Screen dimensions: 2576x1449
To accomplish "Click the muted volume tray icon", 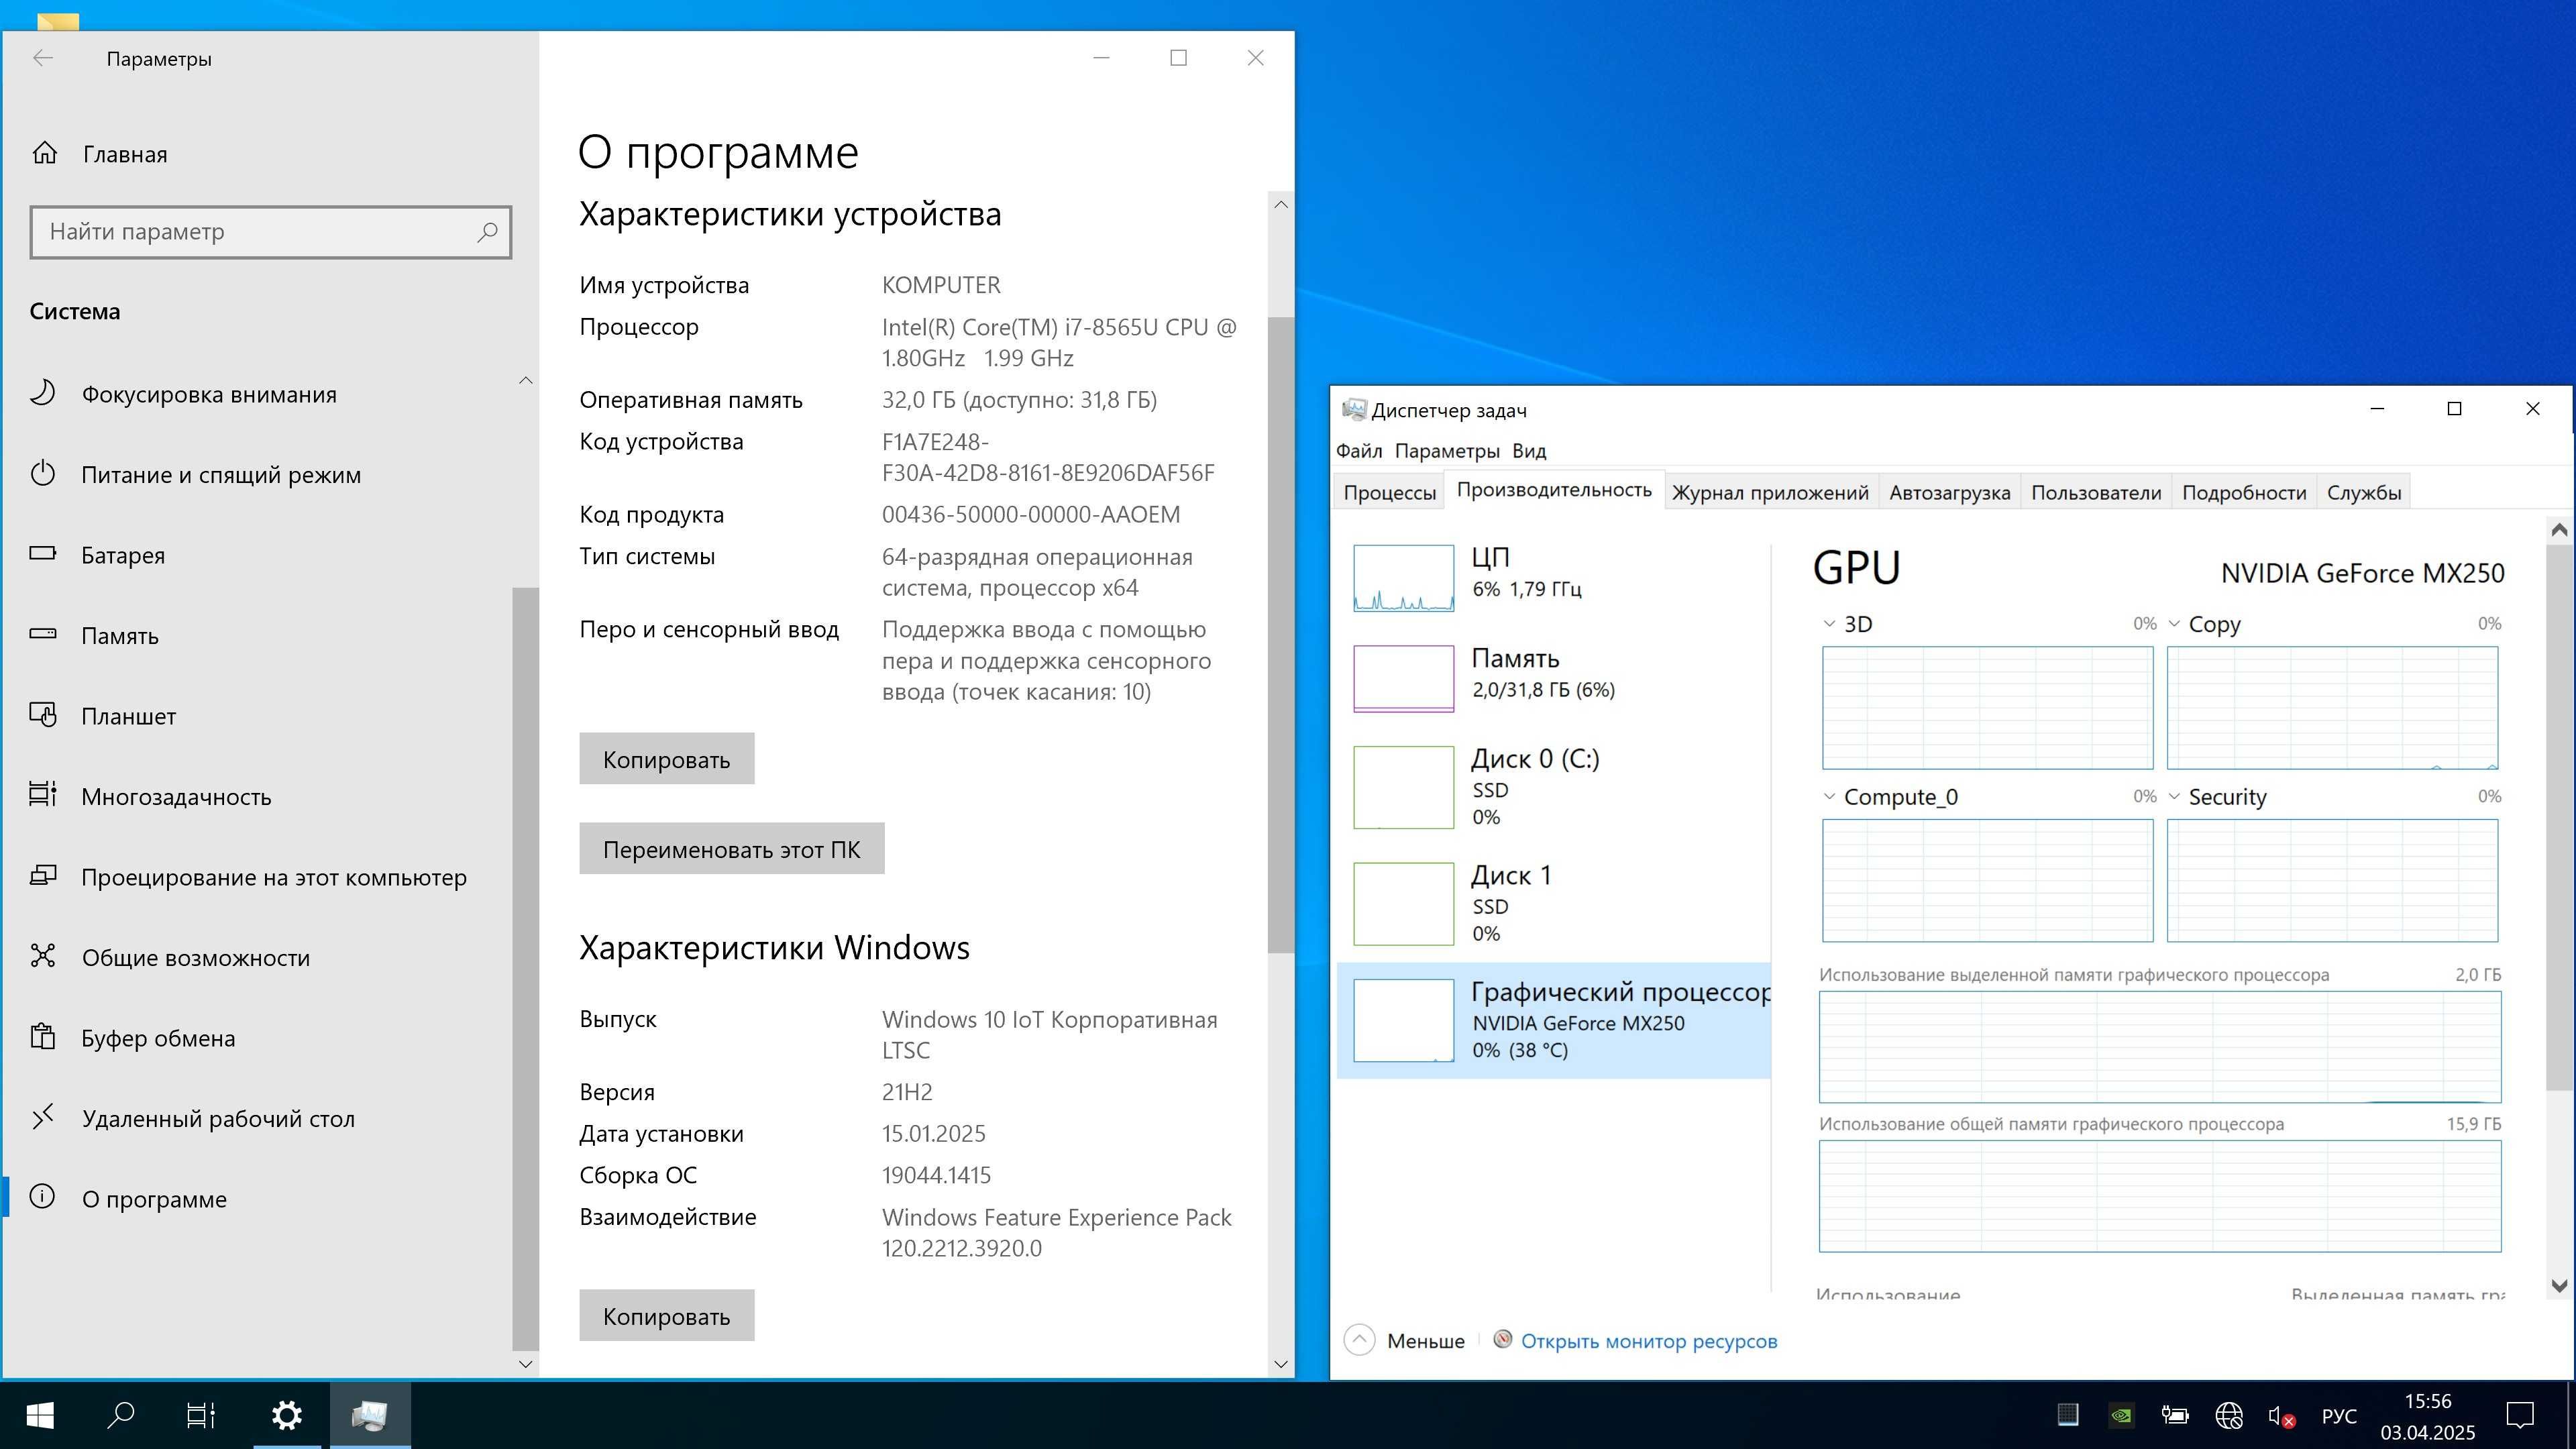I will coord(2281,1416).
